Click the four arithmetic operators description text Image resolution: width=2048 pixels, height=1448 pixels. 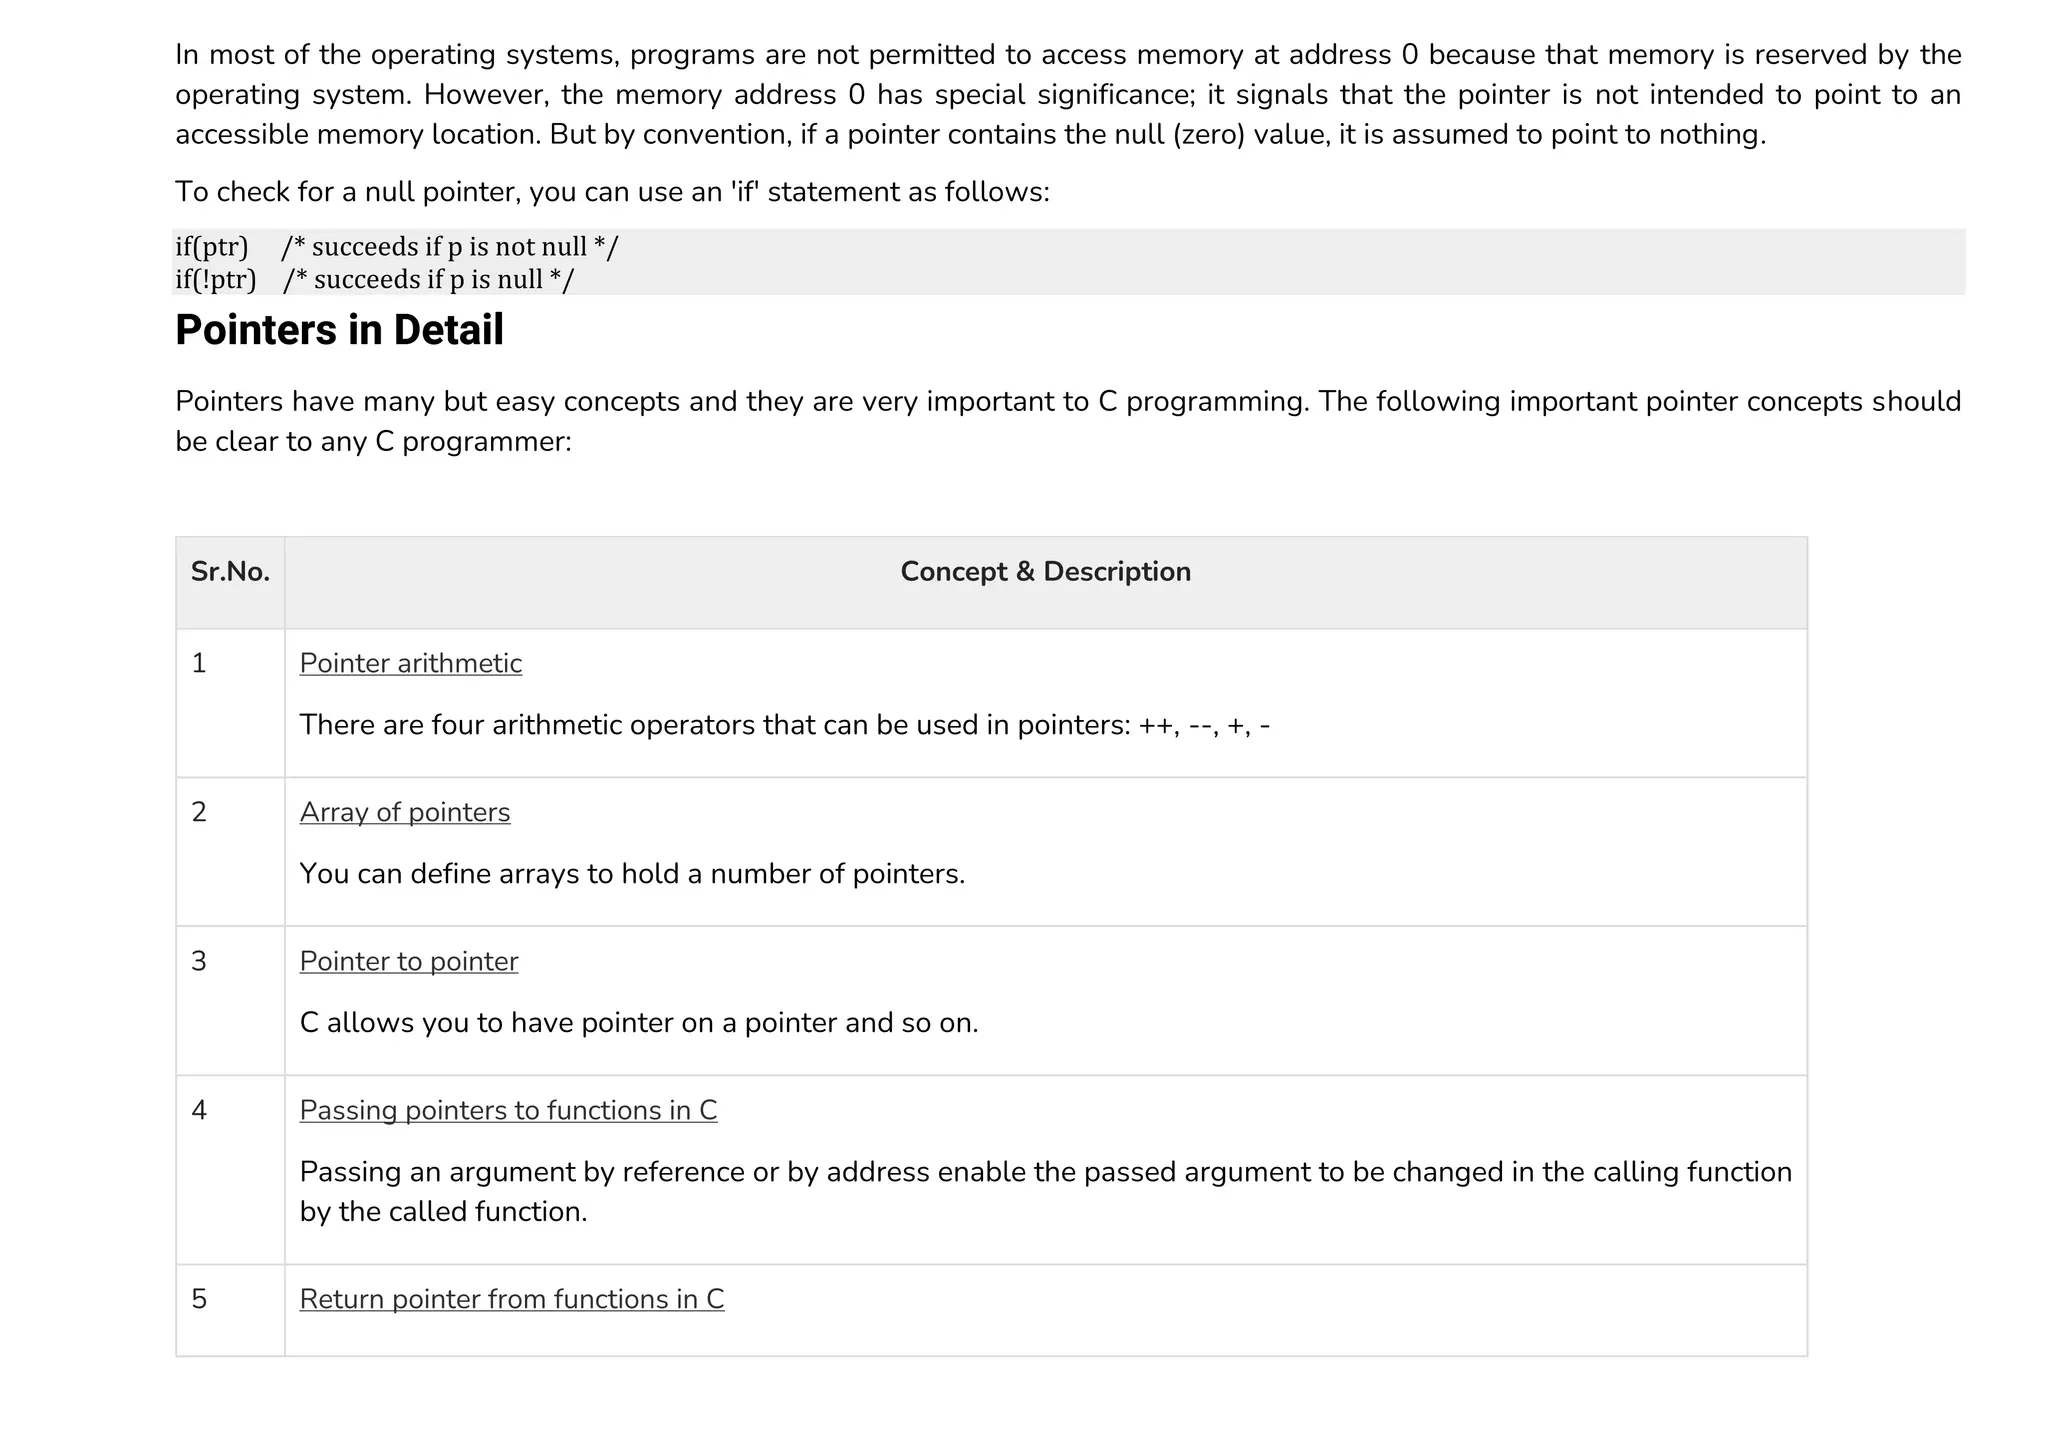click(784, 725)
